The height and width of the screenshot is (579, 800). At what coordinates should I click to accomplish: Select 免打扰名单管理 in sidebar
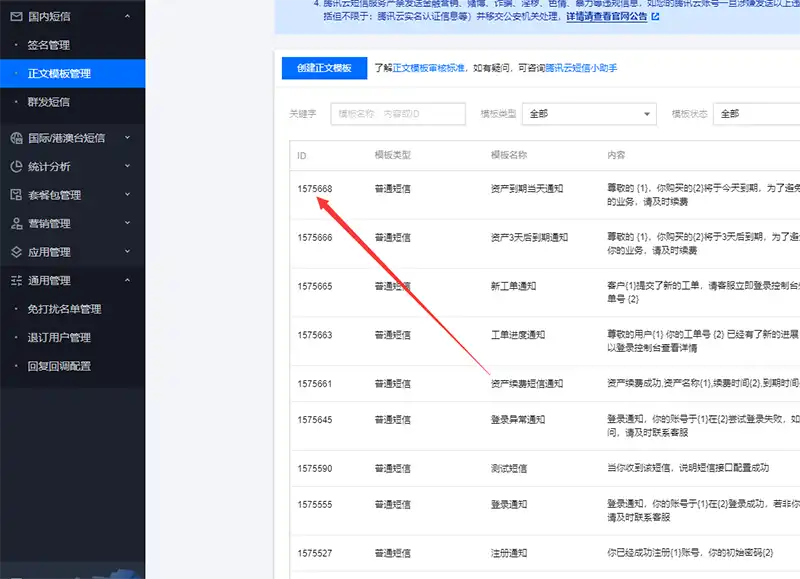[64, 309]
